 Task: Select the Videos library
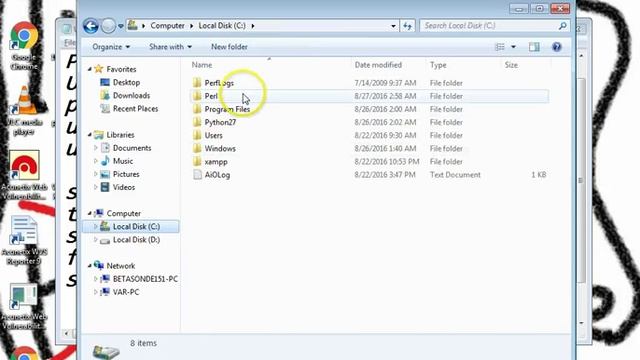tap(124, 187)
